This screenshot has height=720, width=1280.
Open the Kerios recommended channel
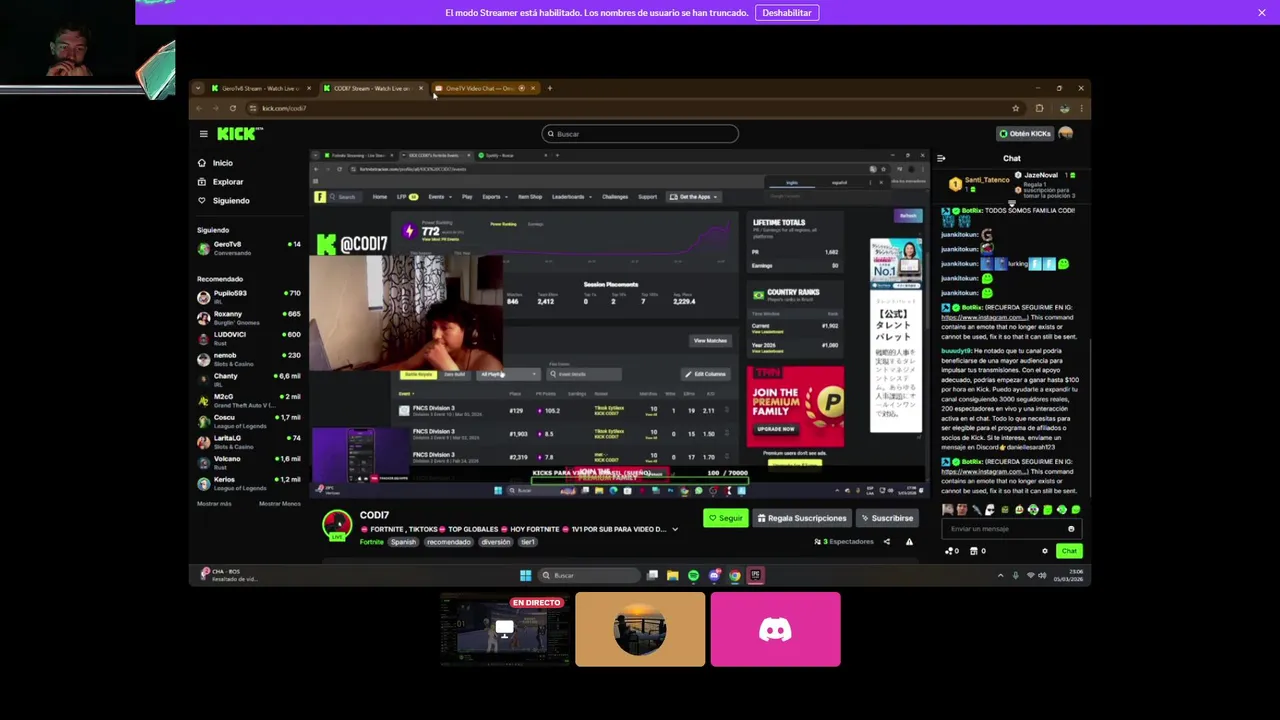(249, 483)
